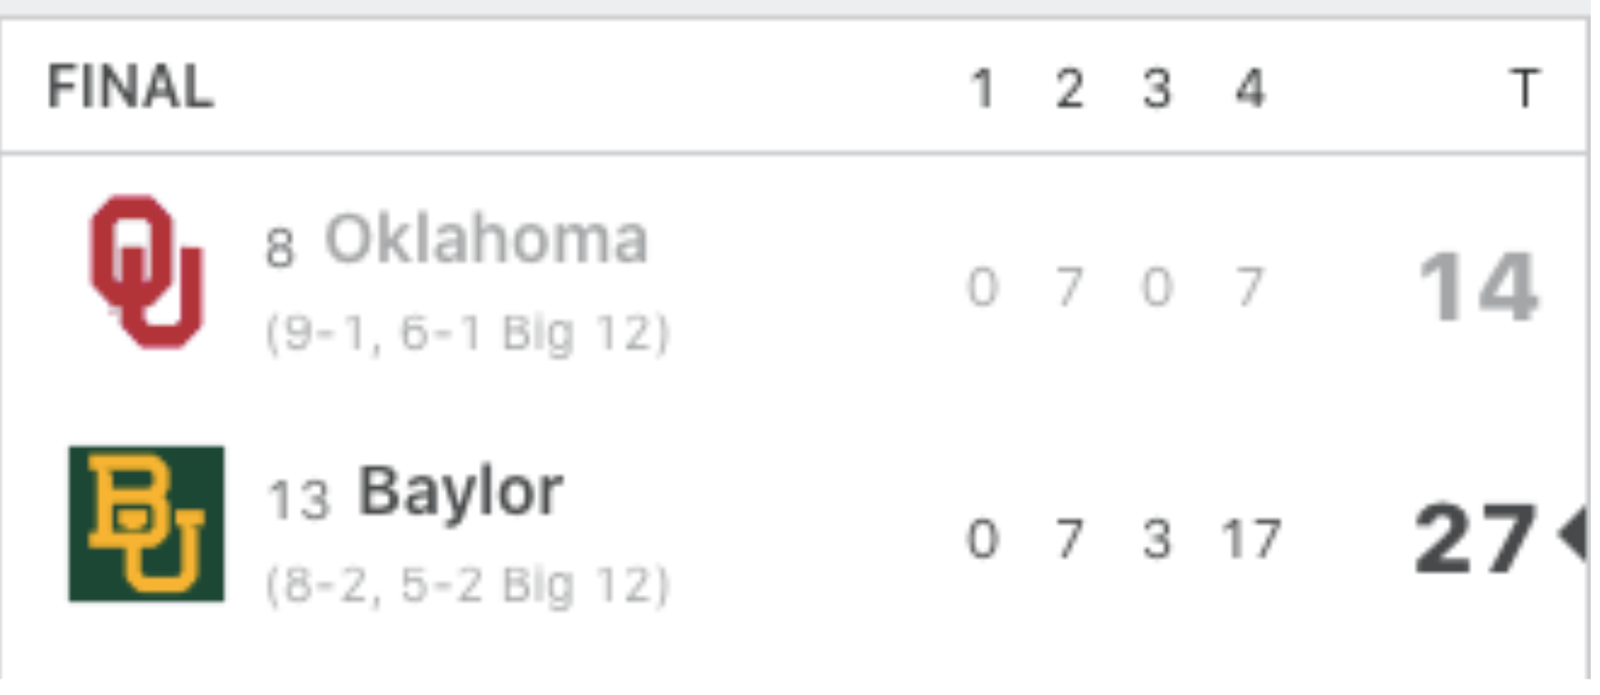Click the quarter 1 column header

983,89
